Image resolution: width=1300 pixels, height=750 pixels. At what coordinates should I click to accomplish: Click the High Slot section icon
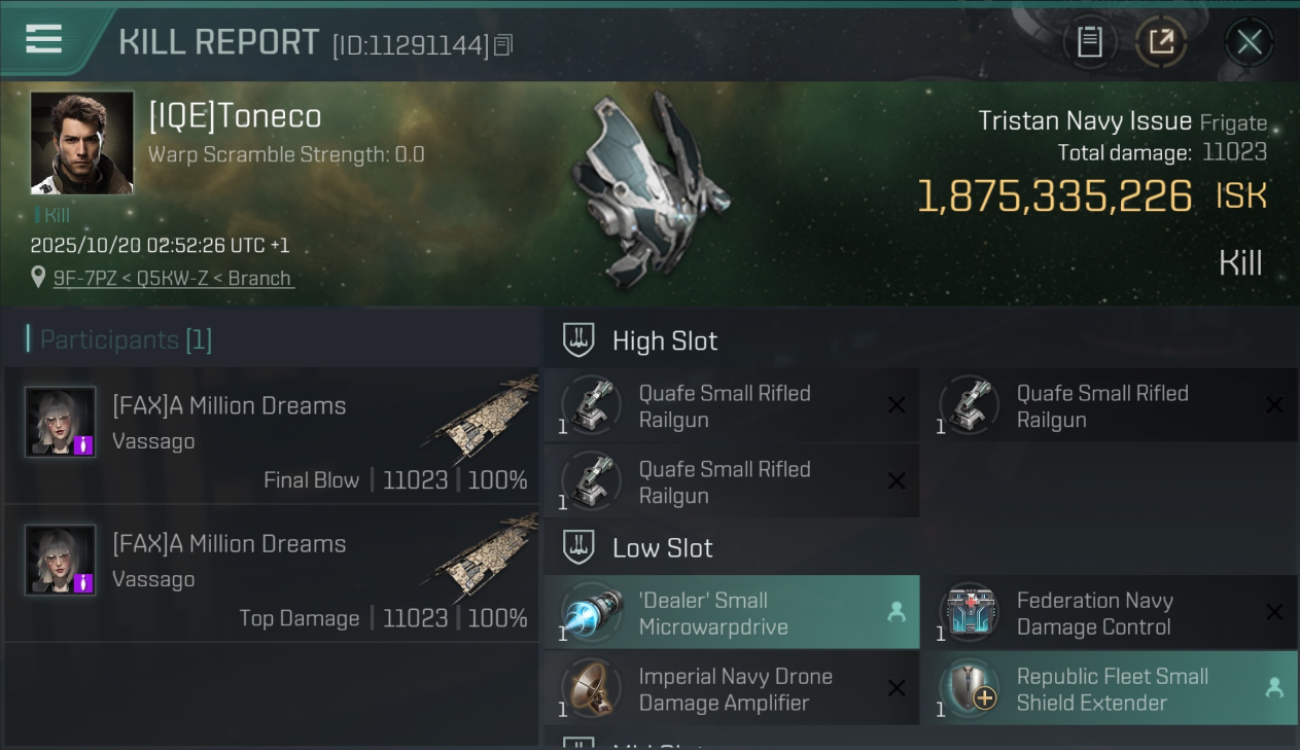[579, 340]
